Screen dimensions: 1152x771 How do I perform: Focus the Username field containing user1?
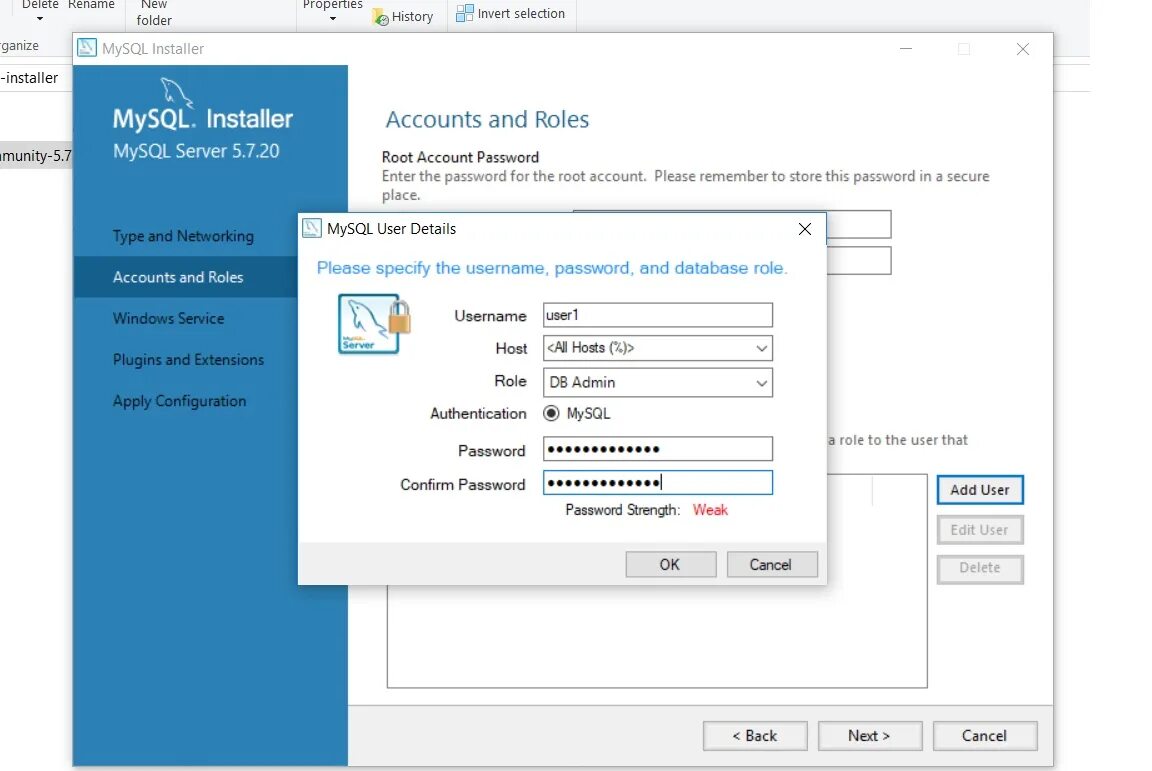tap(658, 315)
